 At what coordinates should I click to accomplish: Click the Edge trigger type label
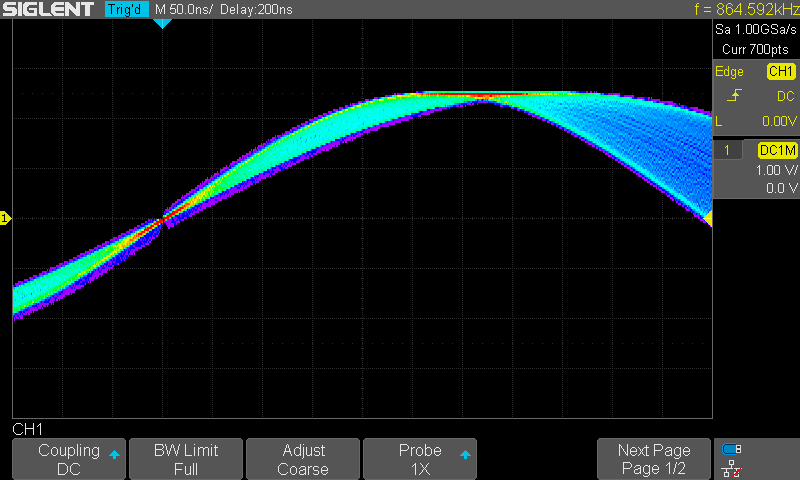[729, 71]
